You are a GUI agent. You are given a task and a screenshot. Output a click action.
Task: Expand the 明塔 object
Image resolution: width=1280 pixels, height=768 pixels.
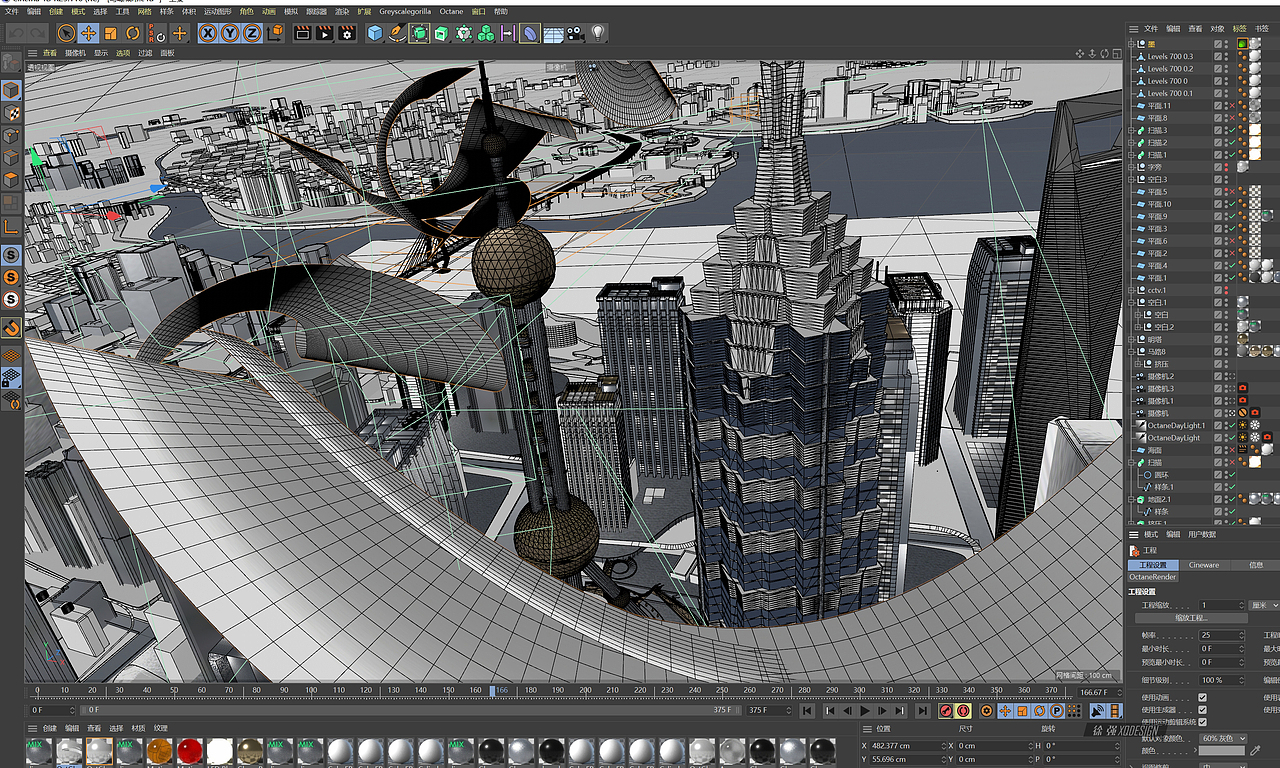(1131, 339)
